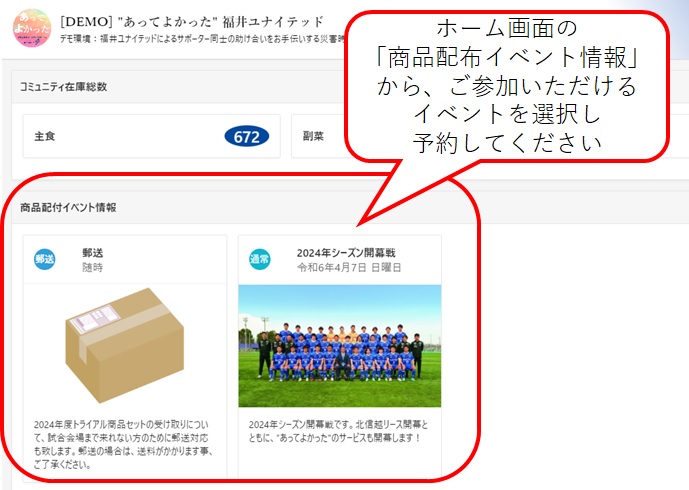Click the blue 郵送 badge icon
689x490 pixels.
pos(45,259)
